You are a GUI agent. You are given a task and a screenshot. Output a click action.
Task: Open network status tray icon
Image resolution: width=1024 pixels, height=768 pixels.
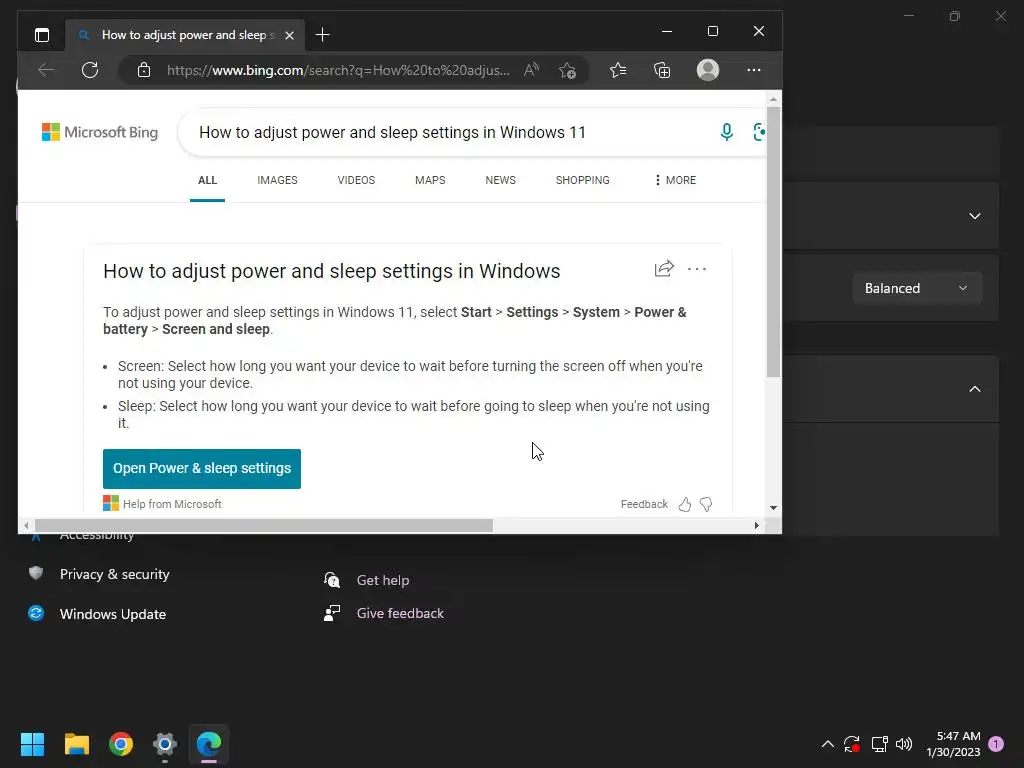(879, 744)
